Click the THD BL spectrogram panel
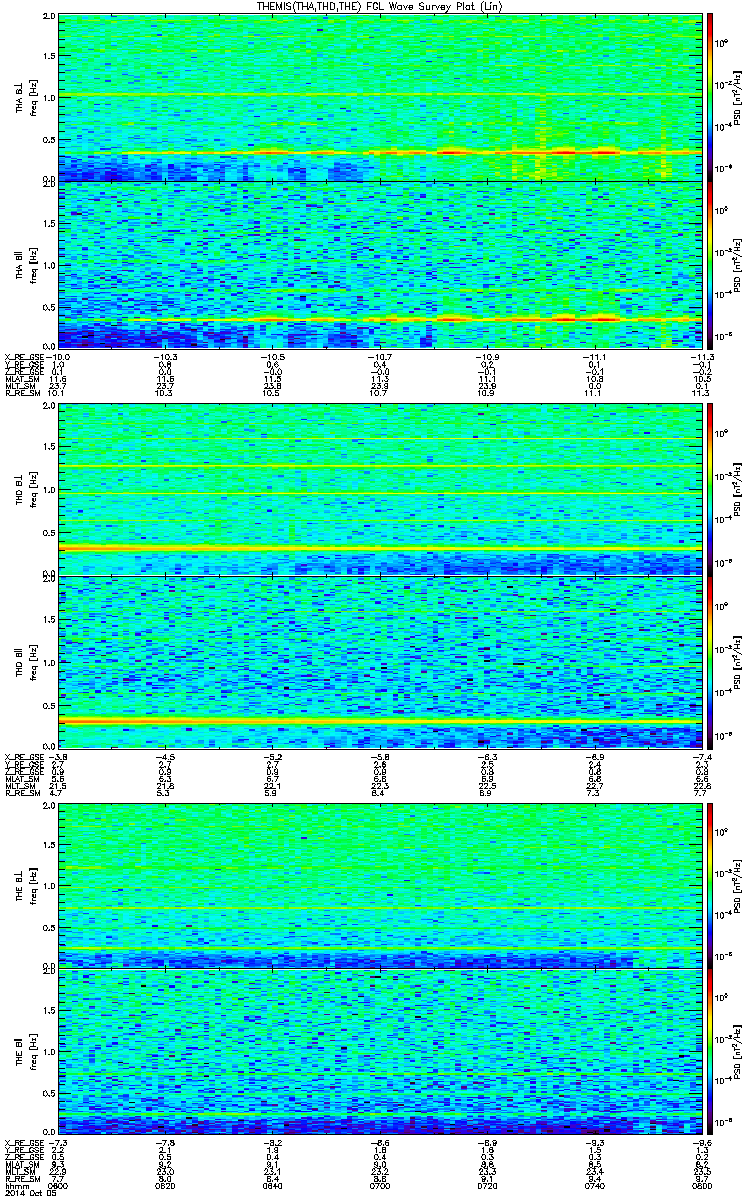The height and width of the screenshot is (1200, 750). coord(380,490)
